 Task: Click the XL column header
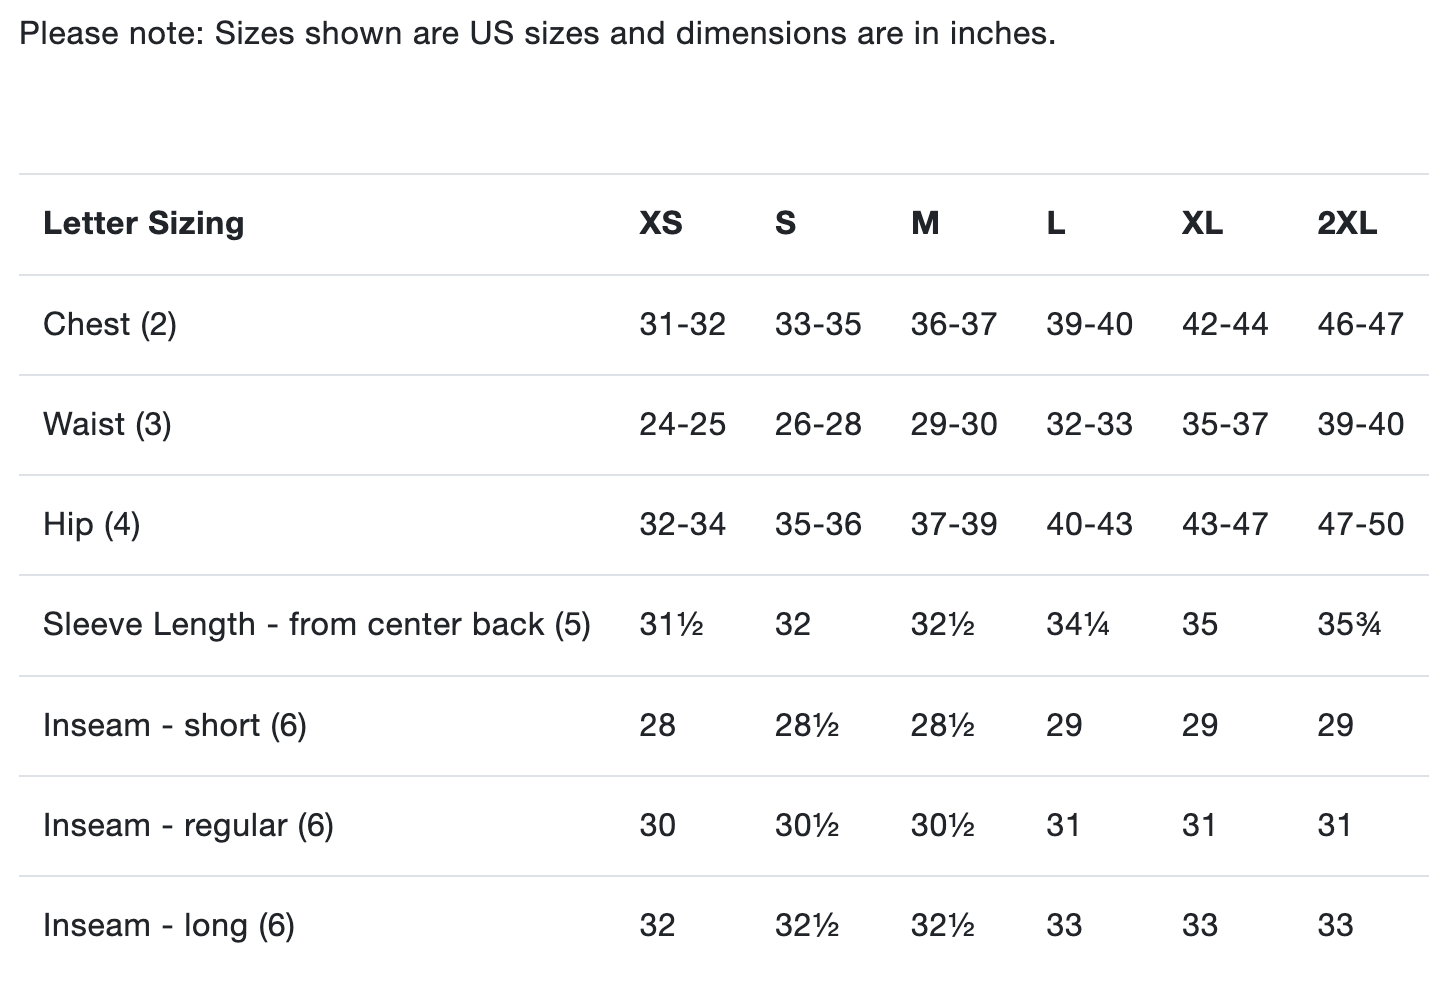(1202, 223)
